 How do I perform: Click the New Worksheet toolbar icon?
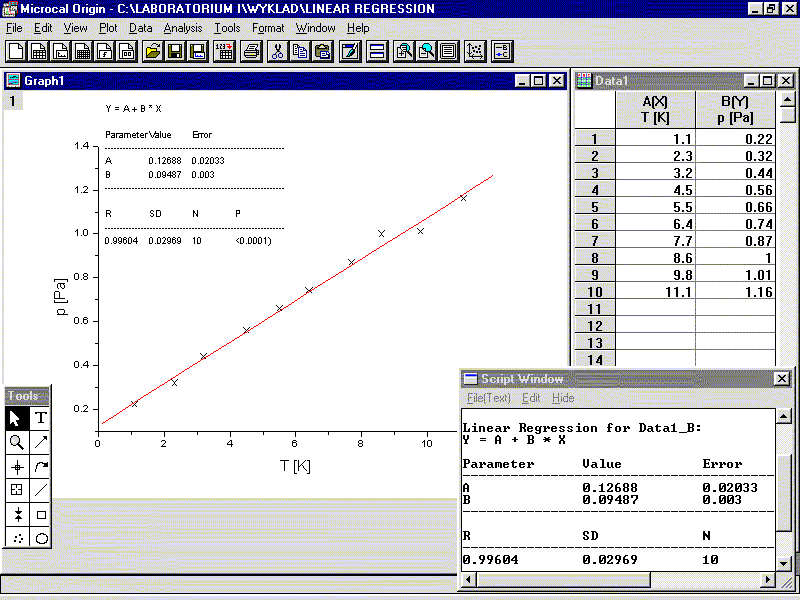pos(38,52)
